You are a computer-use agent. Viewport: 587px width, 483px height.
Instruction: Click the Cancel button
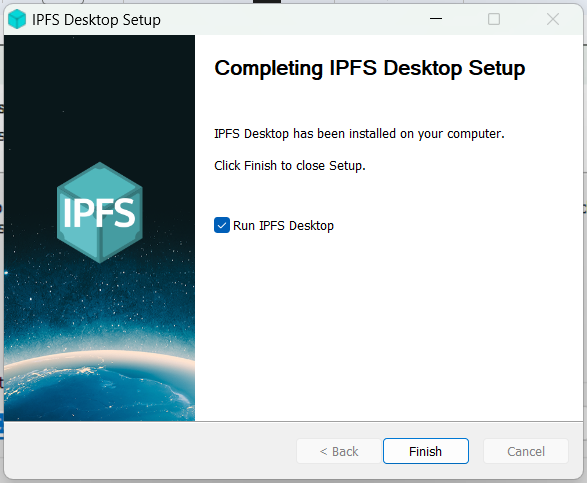pyautogui.click(x=526, y=451)
